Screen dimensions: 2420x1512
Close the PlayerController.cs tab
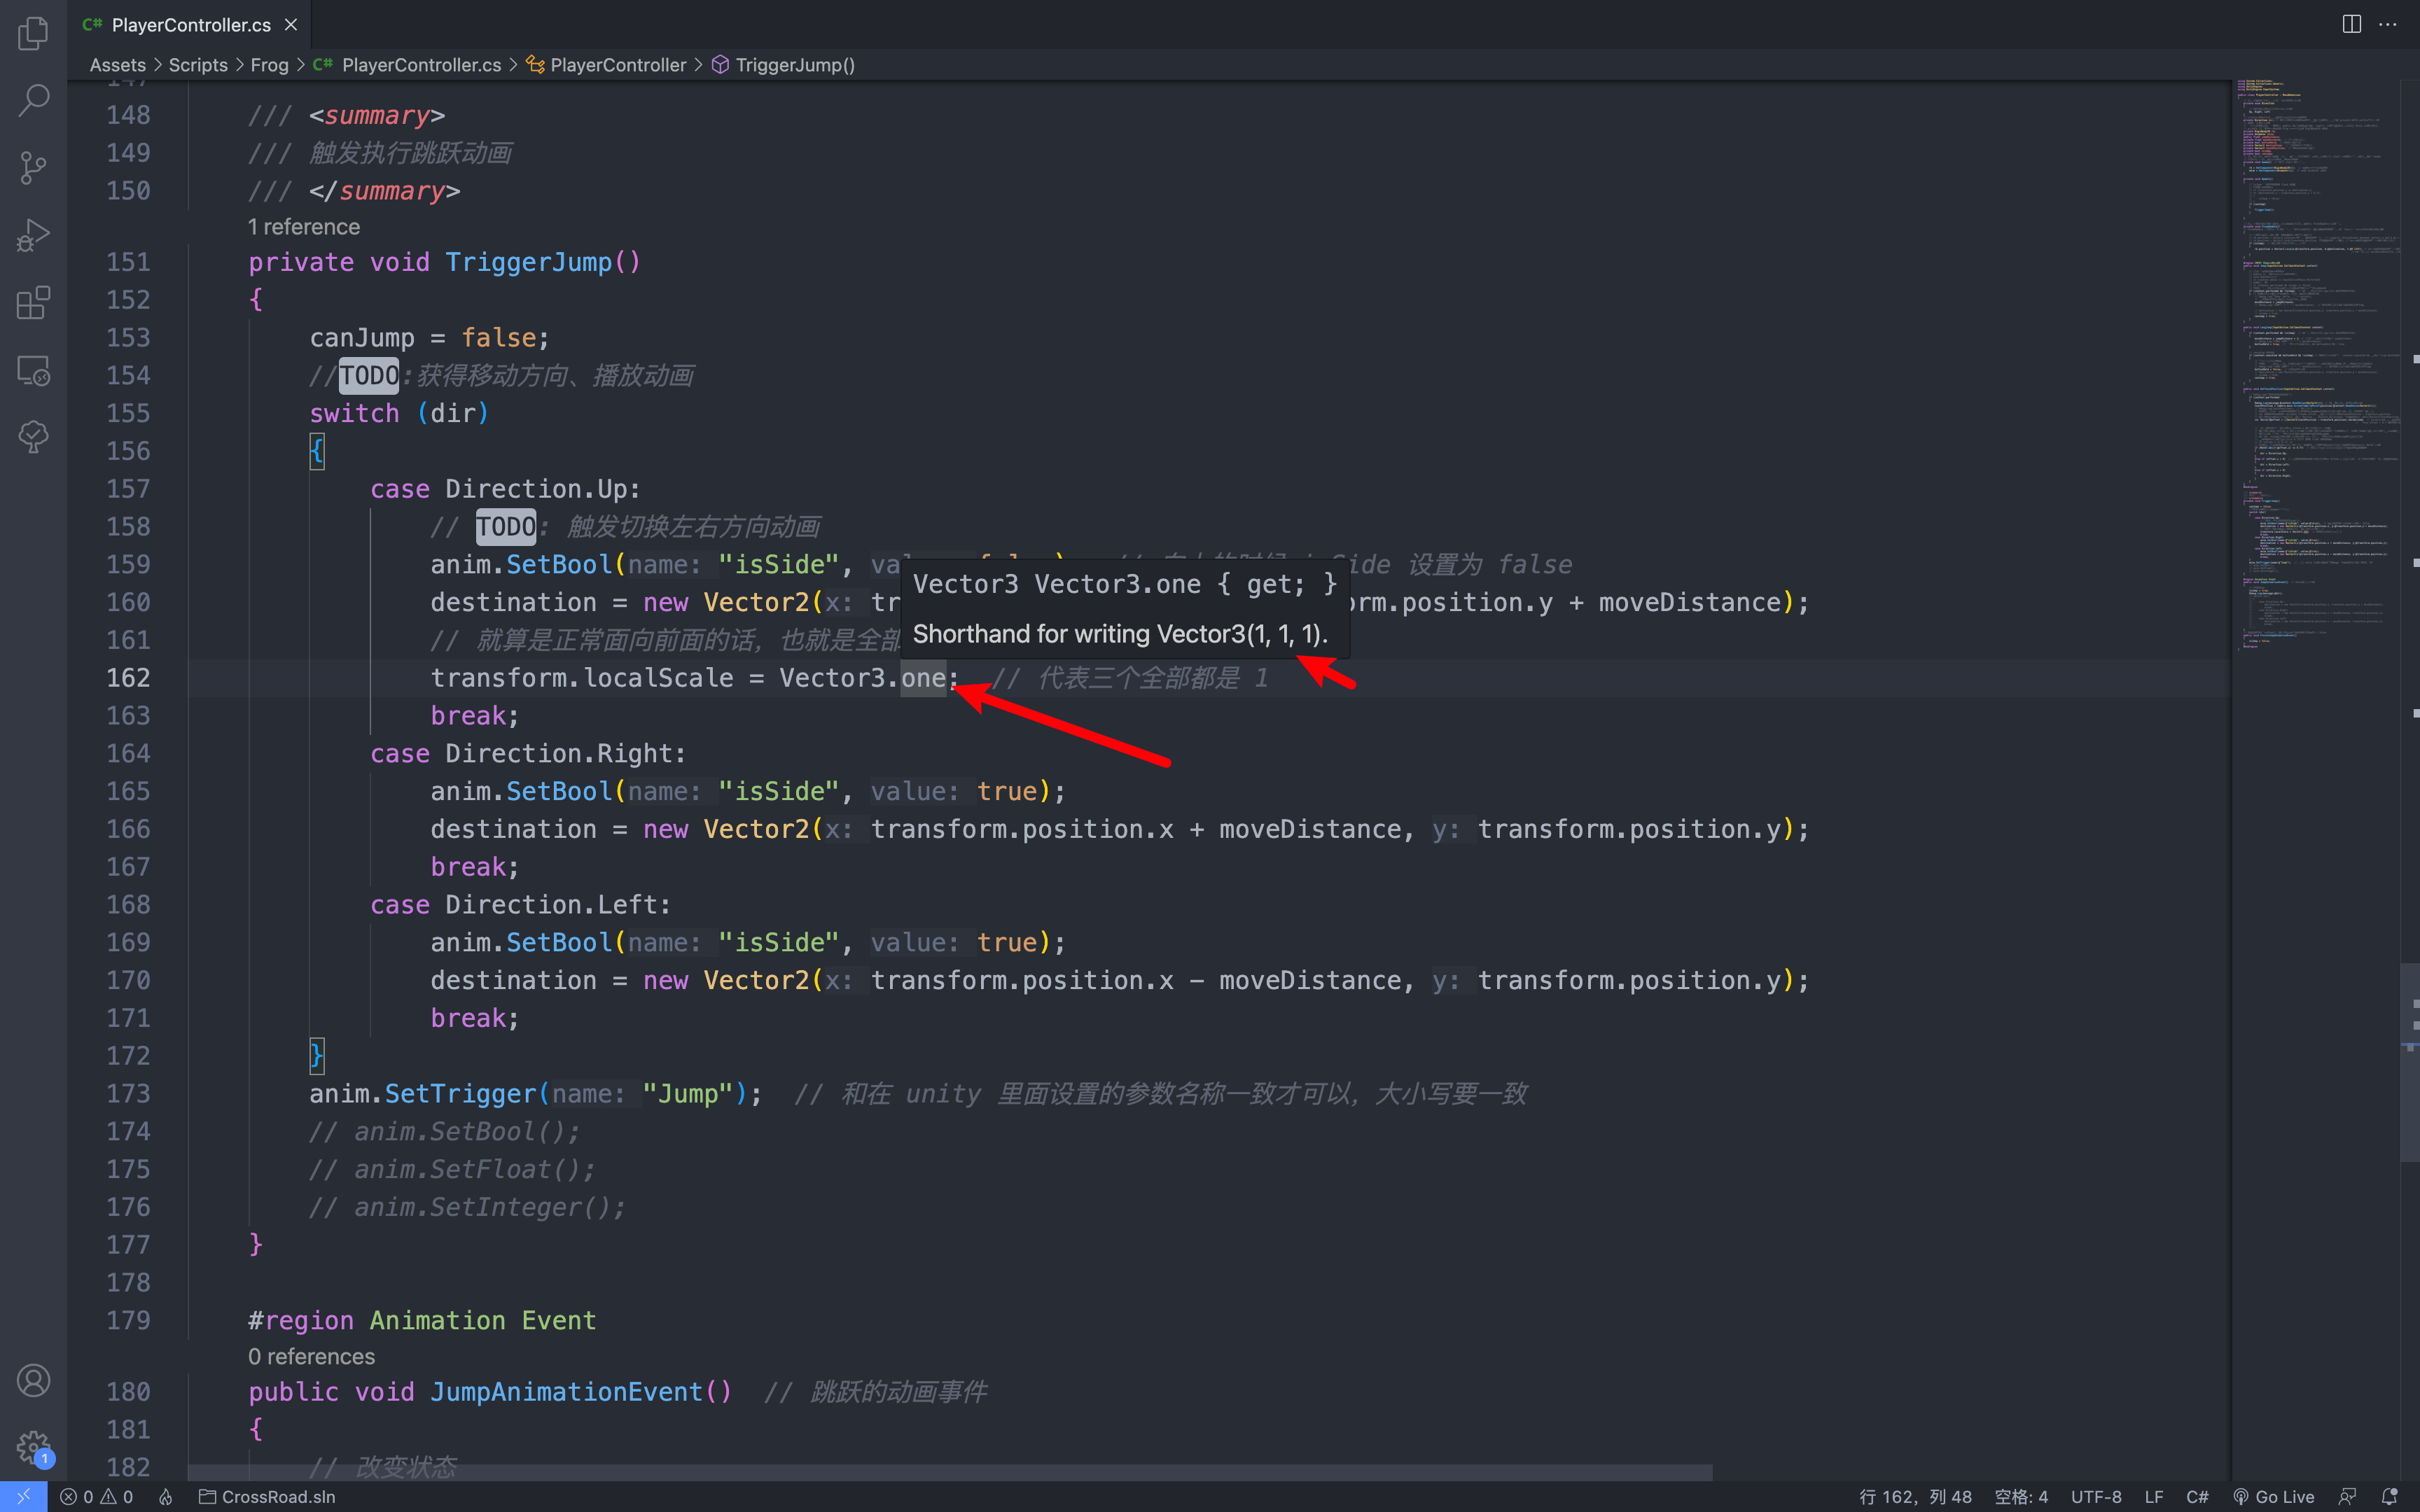click(x=291, y=24)
